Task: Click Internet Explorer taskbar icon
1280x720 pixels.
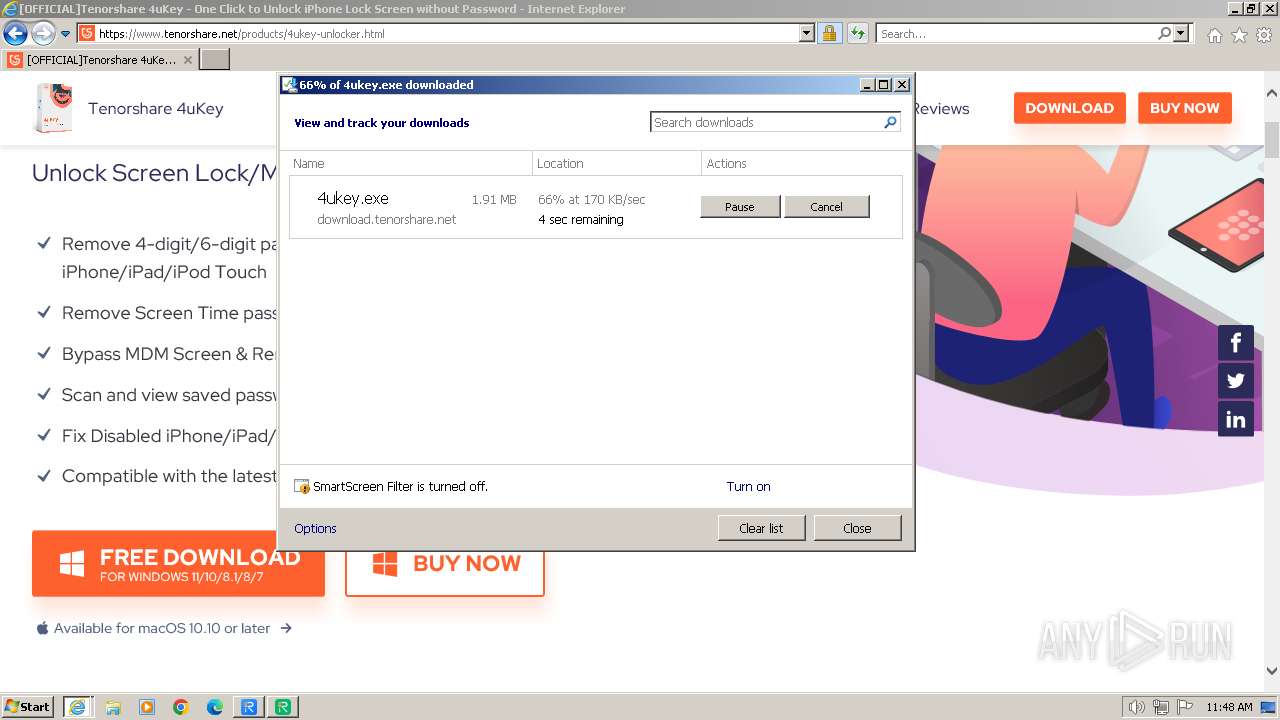Action: click(x=78, y=707)
